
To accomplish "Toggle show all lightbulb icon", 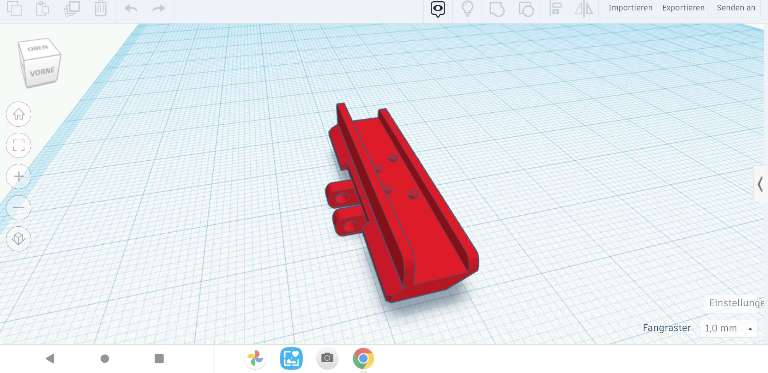I will [468, 8].
